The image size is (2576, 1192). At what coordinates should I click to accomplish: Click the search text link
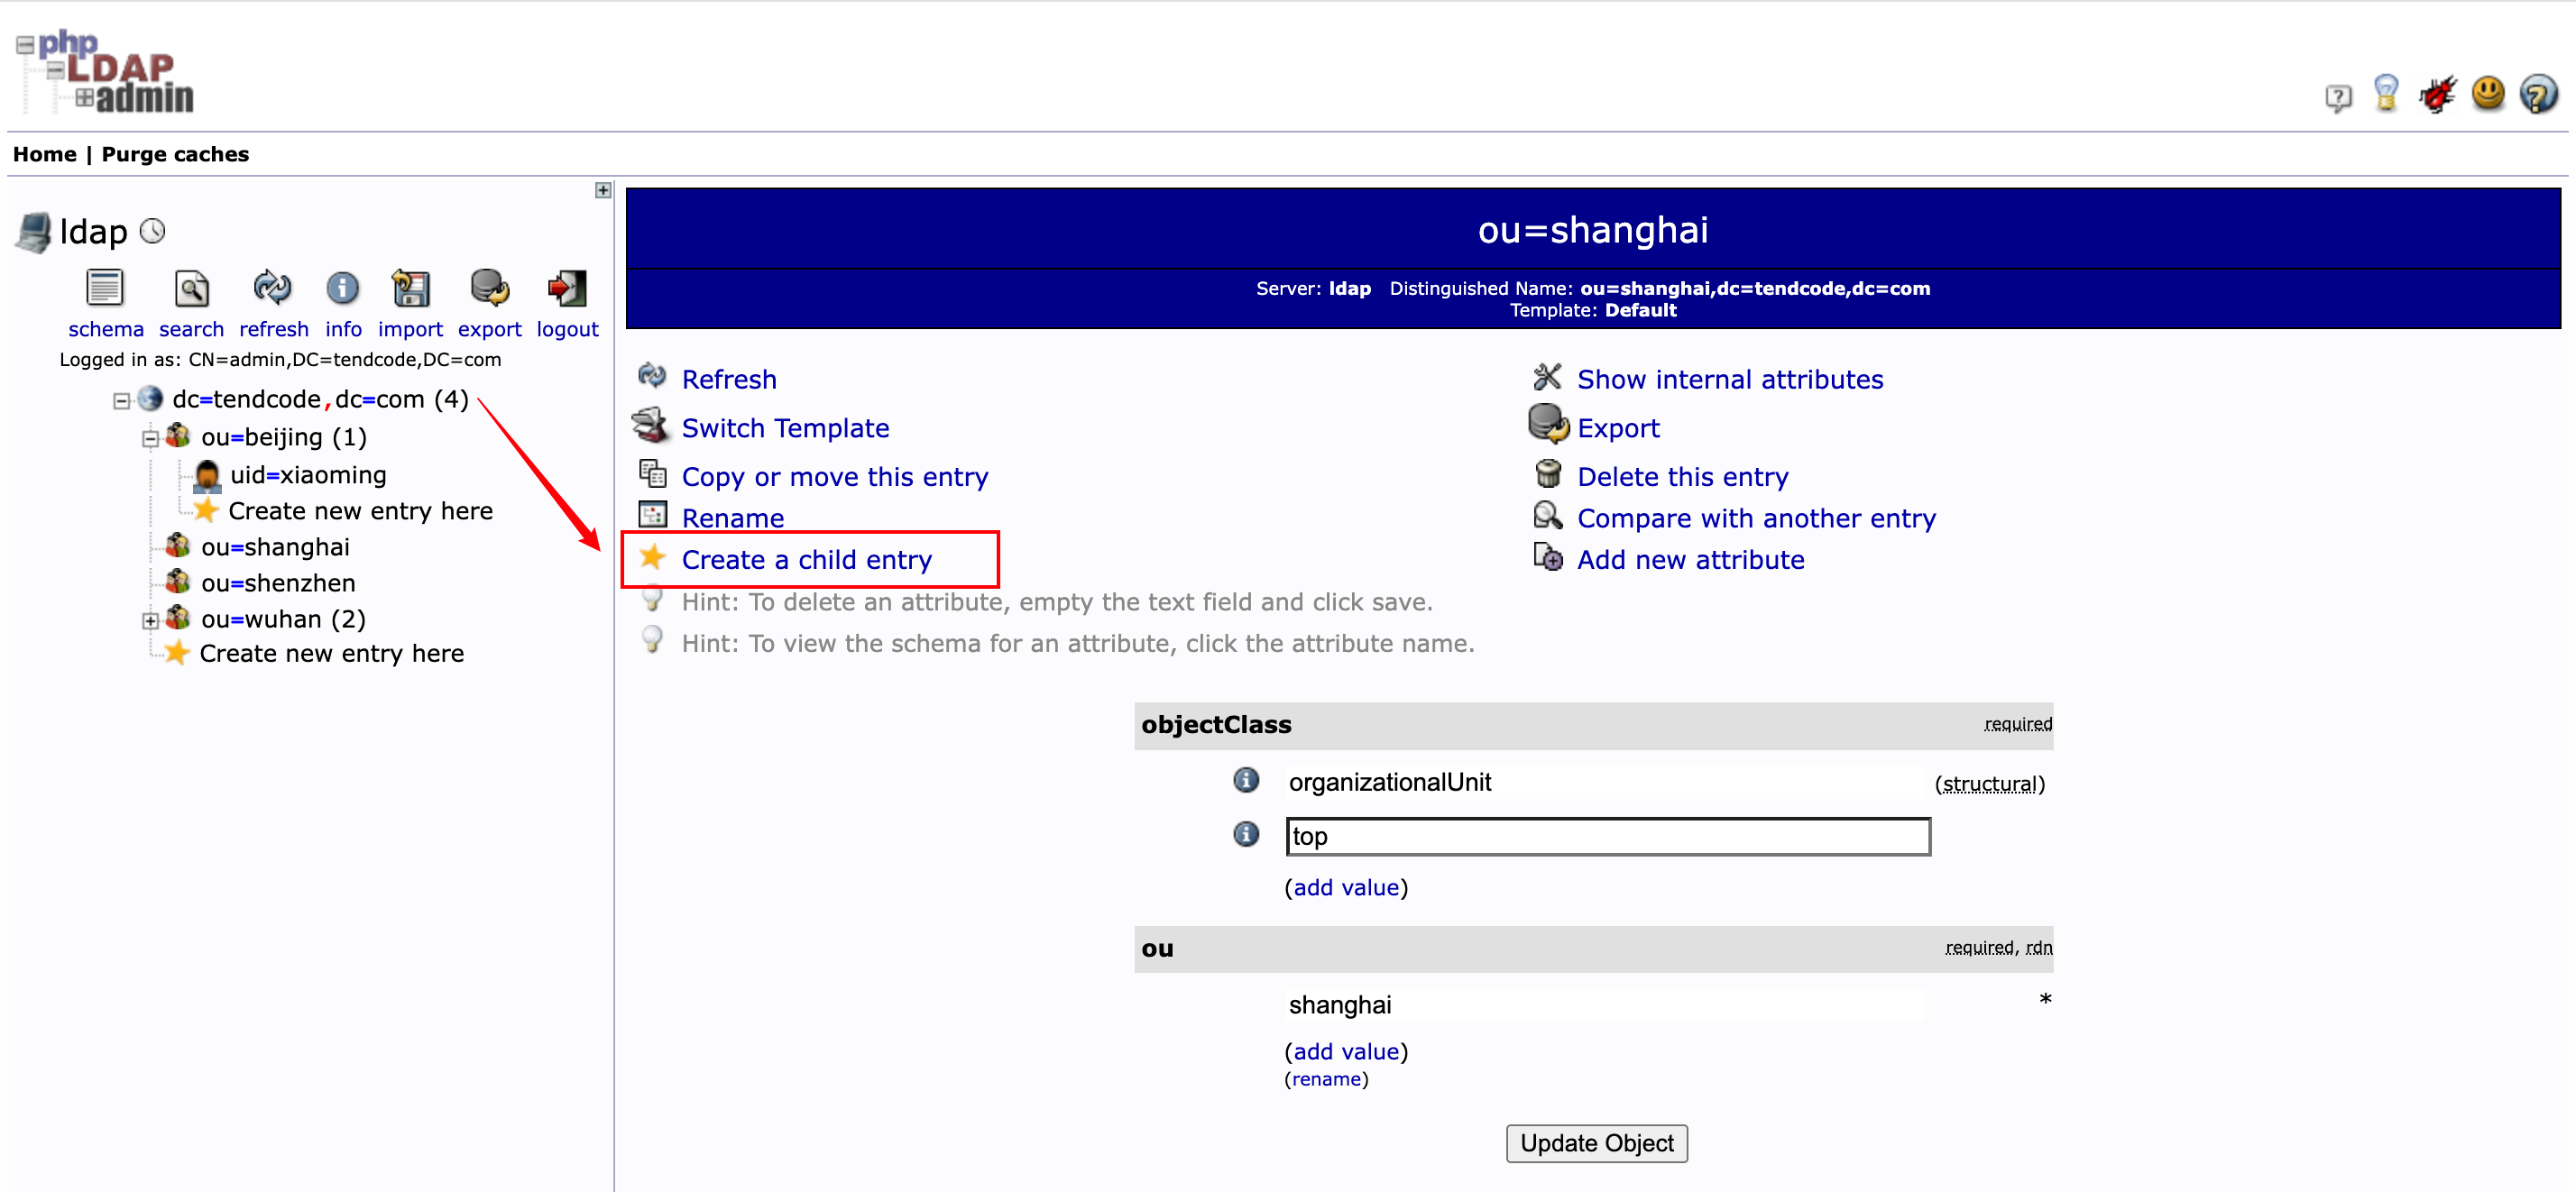click(191, 329)
